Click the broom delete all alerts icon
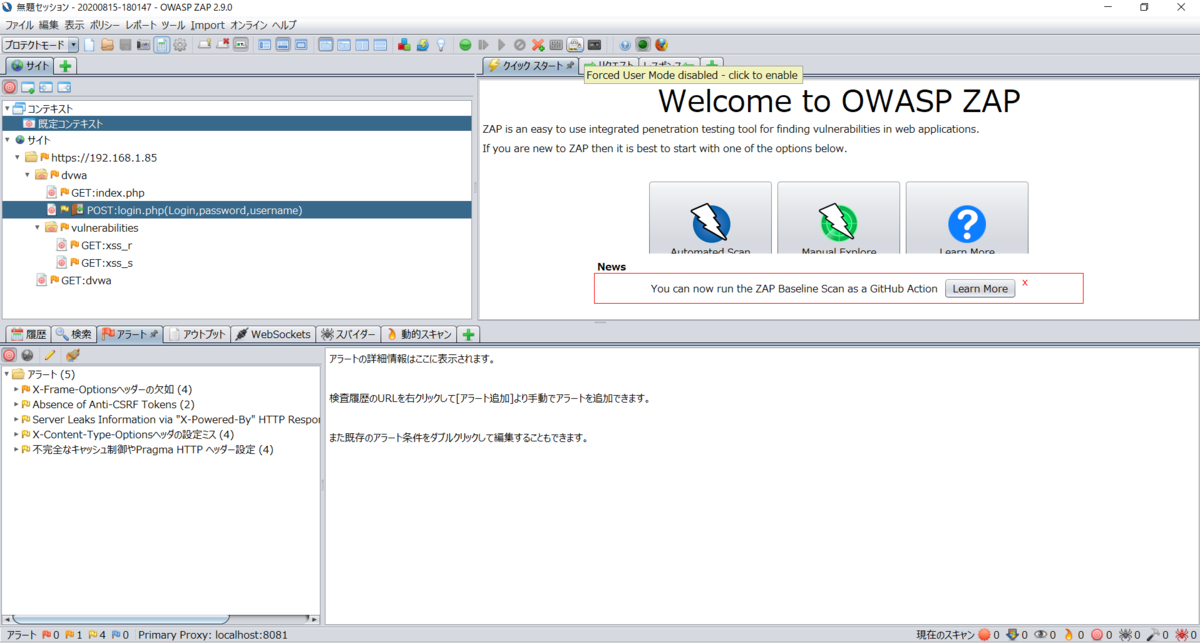 pos(72,355)
